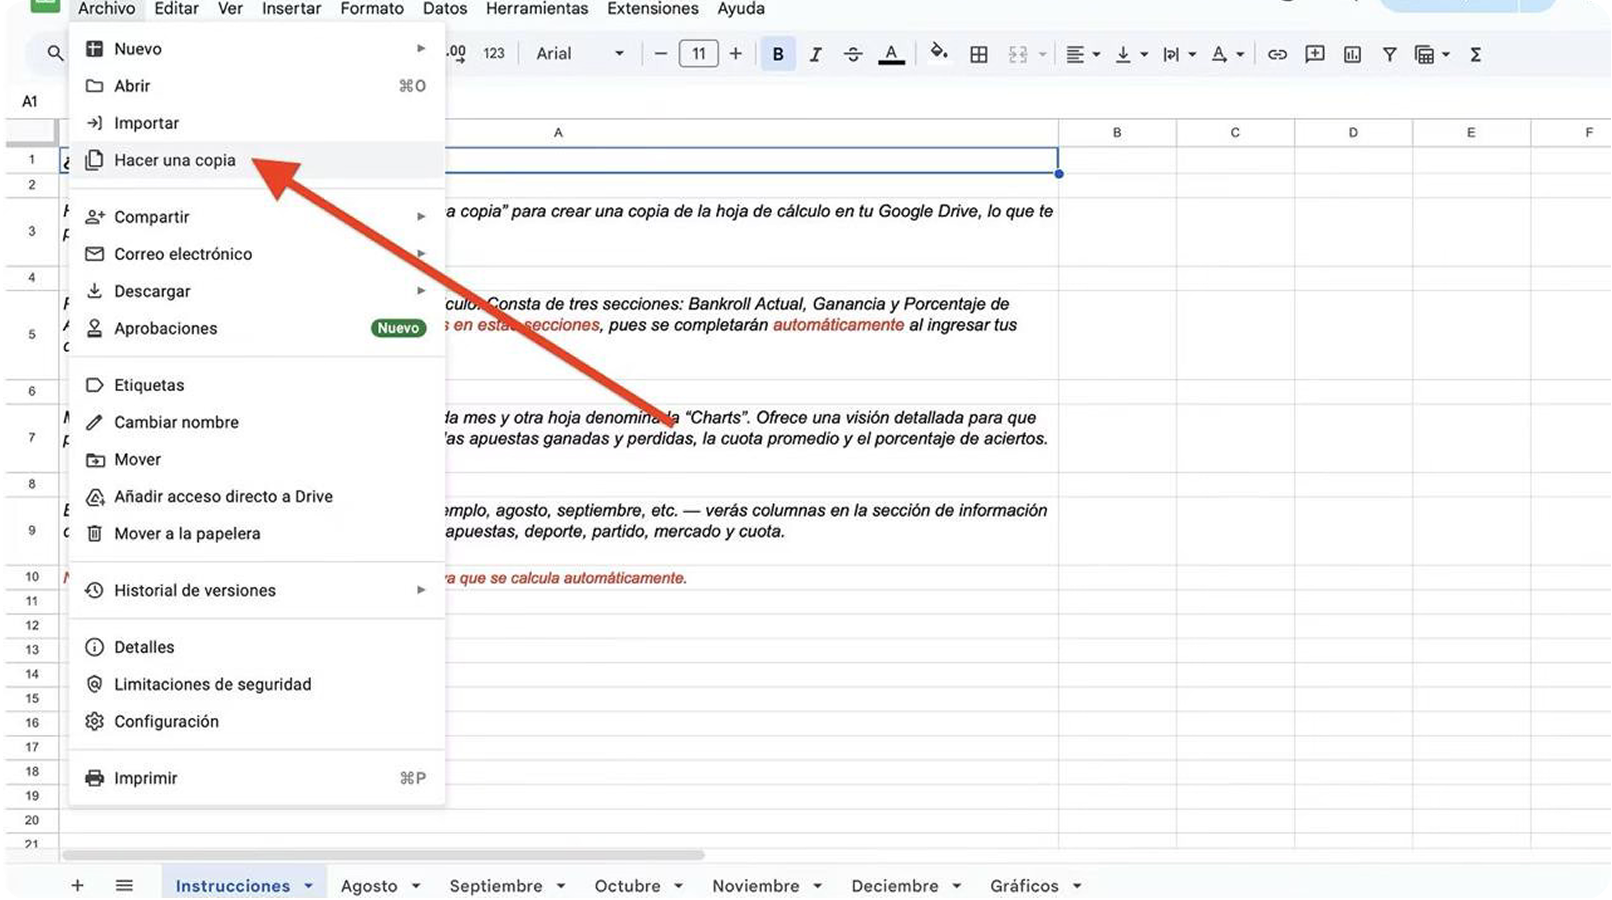
Task: Open the functions sigma icon
Action: click(x=1475, y=54)
